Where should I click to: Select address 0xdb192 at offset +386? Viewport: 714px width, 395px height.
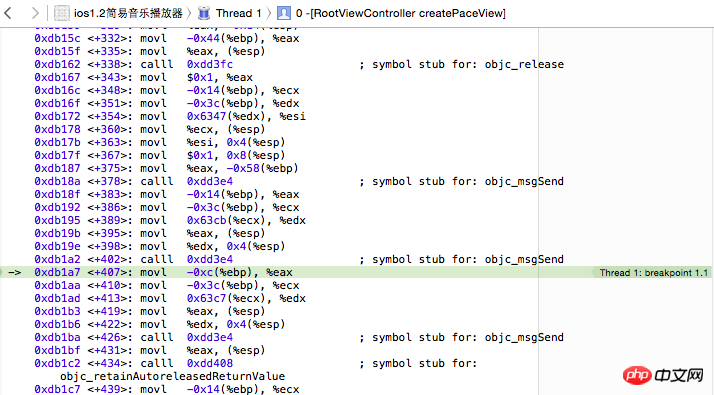coord(57,207)
